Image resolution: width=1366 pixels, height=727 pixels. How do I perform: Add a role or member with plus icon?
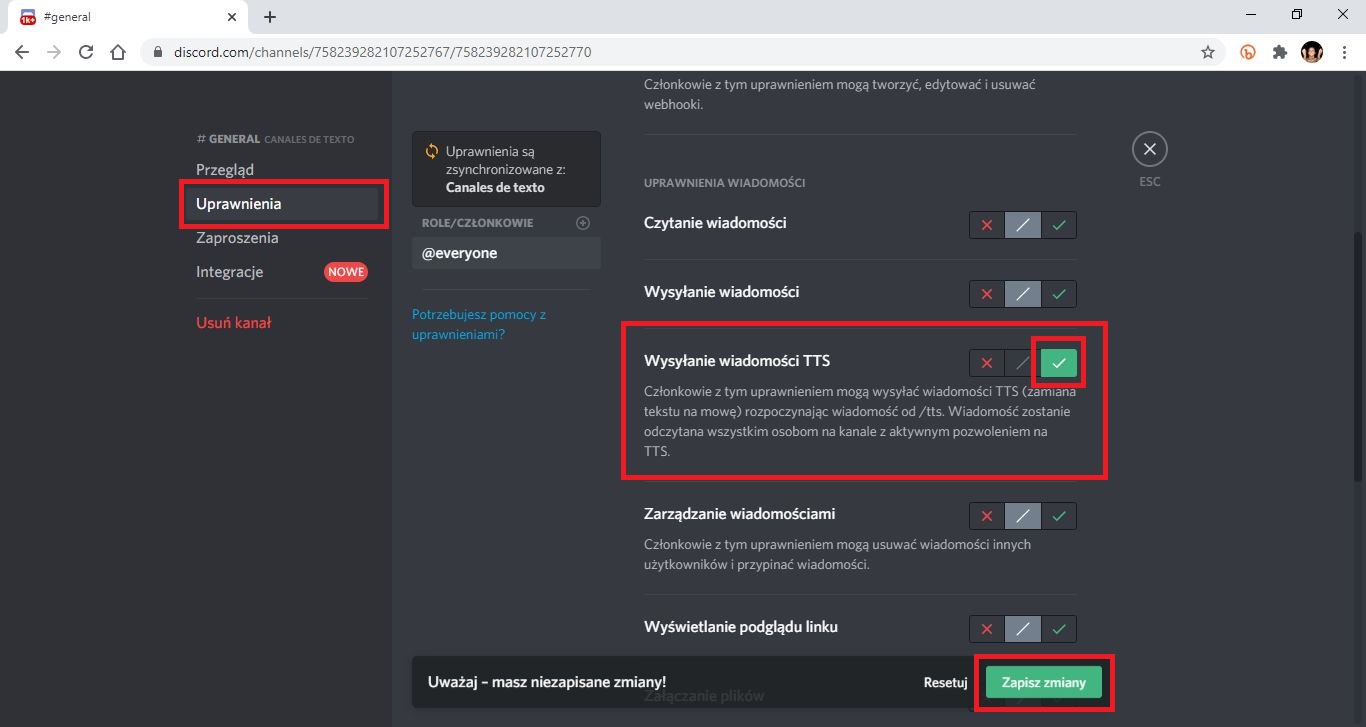[x=583, y=223]
